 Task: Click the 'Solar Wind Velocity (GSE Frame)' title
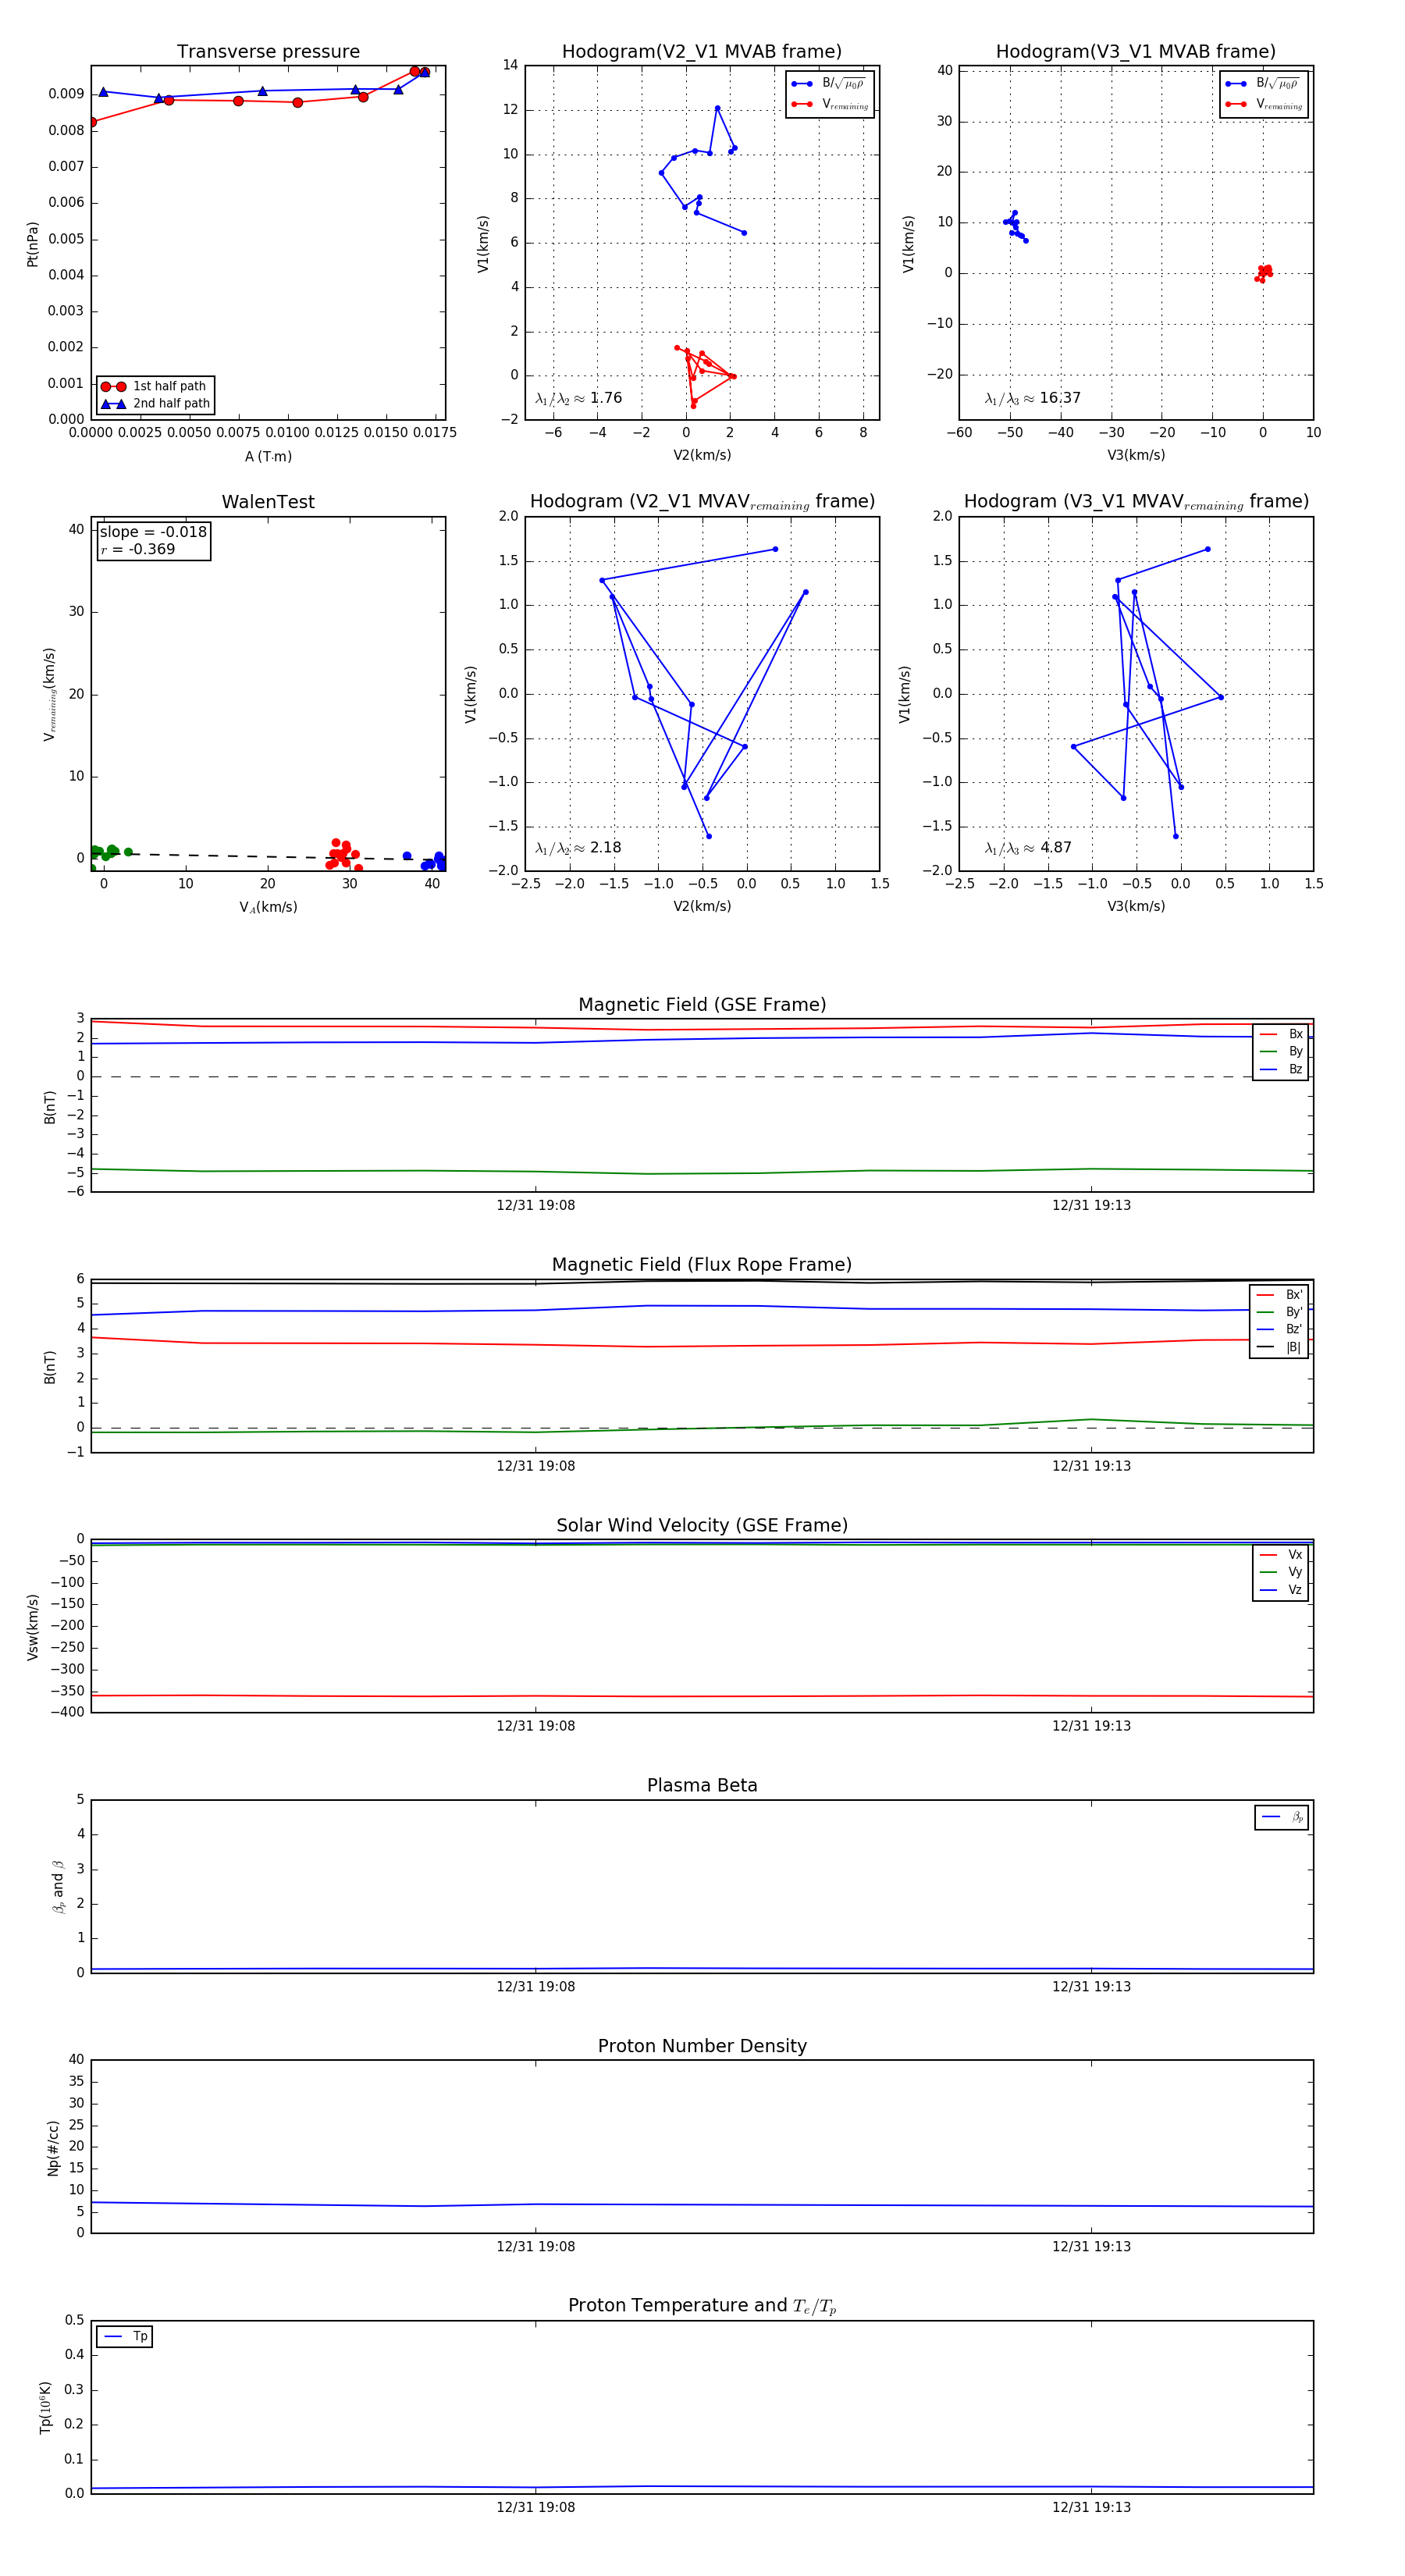[x=702, y=1525]
